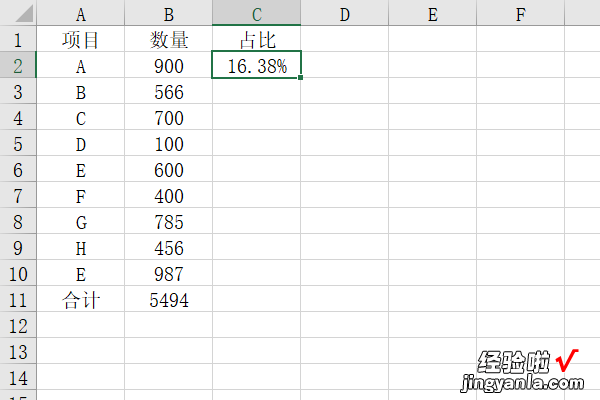Select row 10 header
Viewport: 600px width, 400px height.
click(x=18, y=273)
